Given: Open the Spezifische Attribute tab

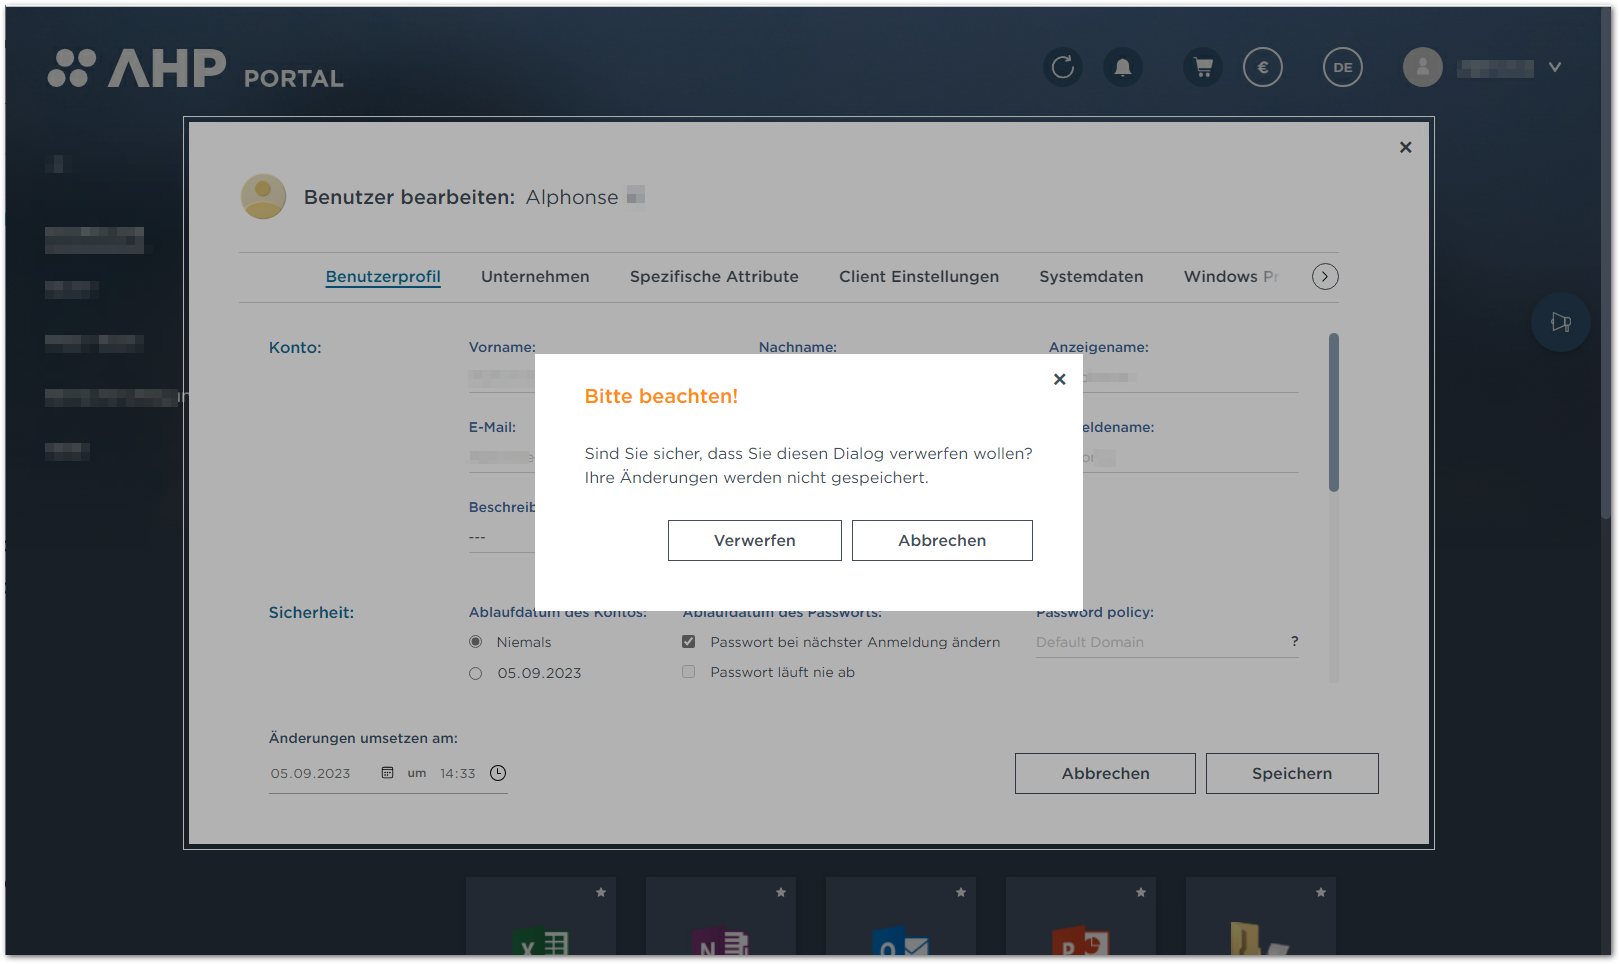Looking at the screenshot, I should (x=714, y=276).
